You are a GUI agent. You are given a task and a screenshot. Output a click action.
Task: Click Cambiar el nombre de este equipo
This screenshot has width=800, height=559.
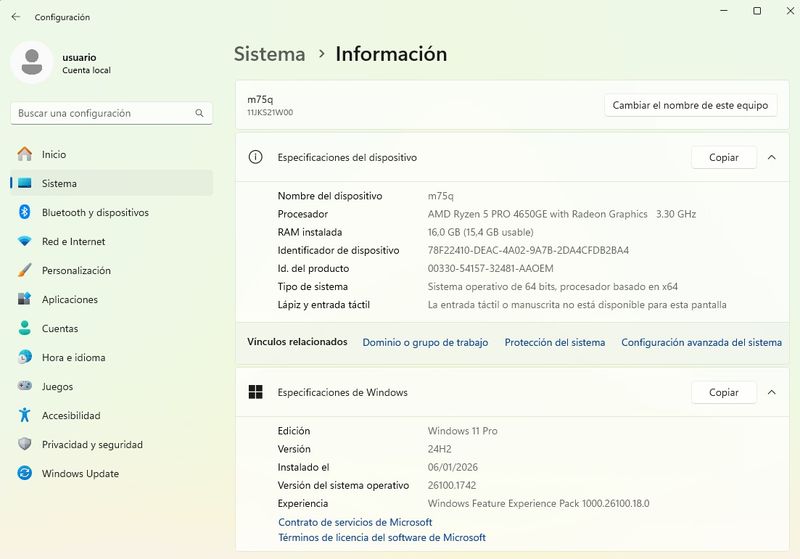point(690,105)
